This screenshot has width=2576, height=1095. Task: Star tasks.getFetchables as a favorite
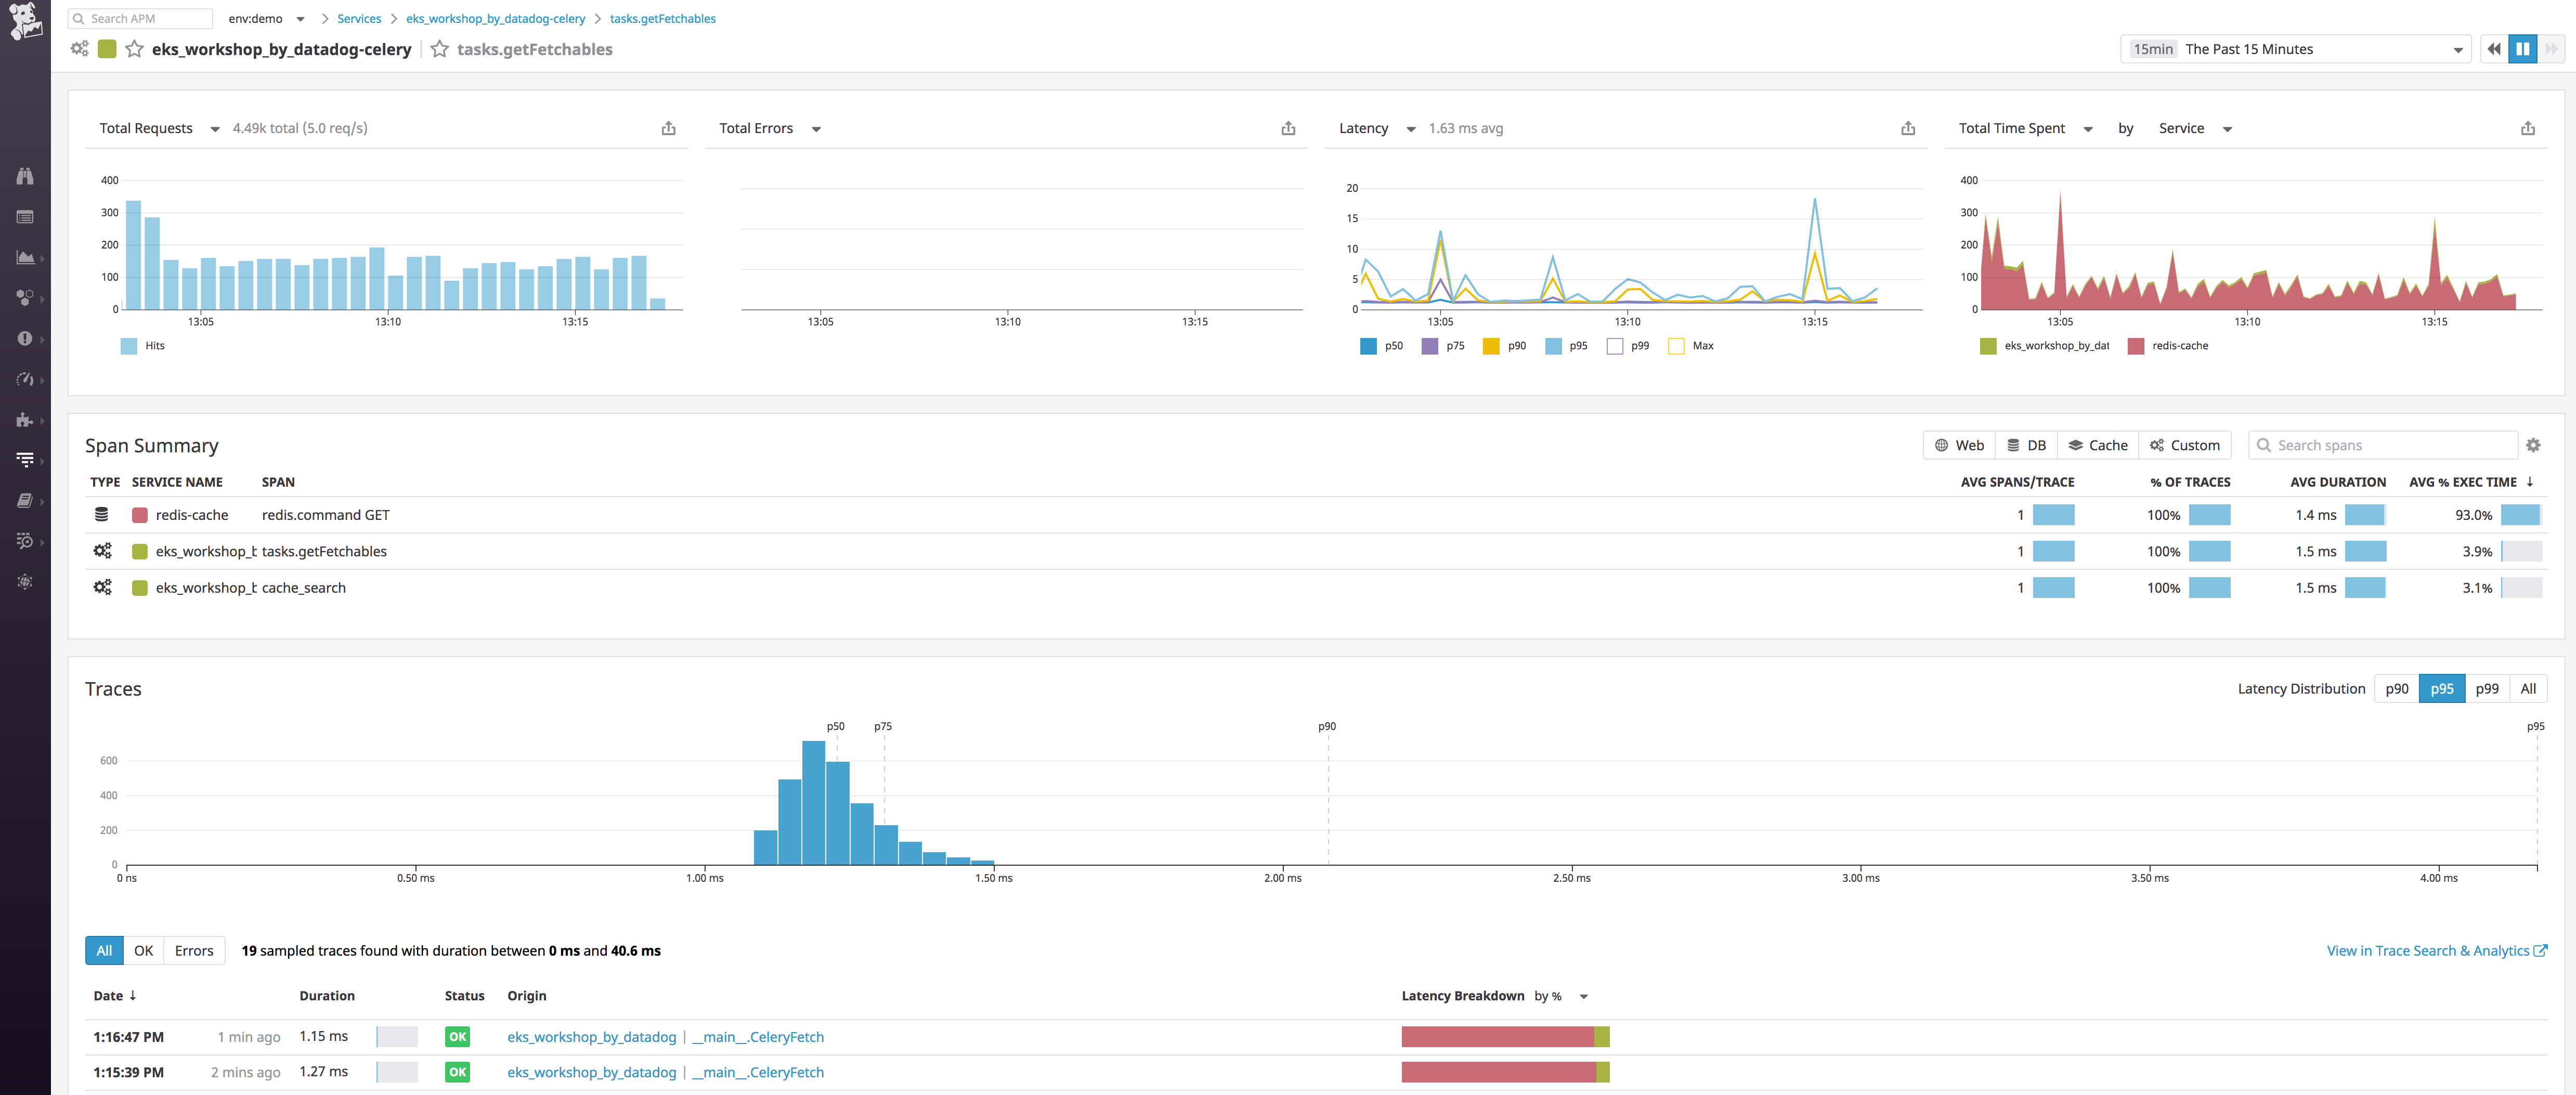[x=439, y=48]
